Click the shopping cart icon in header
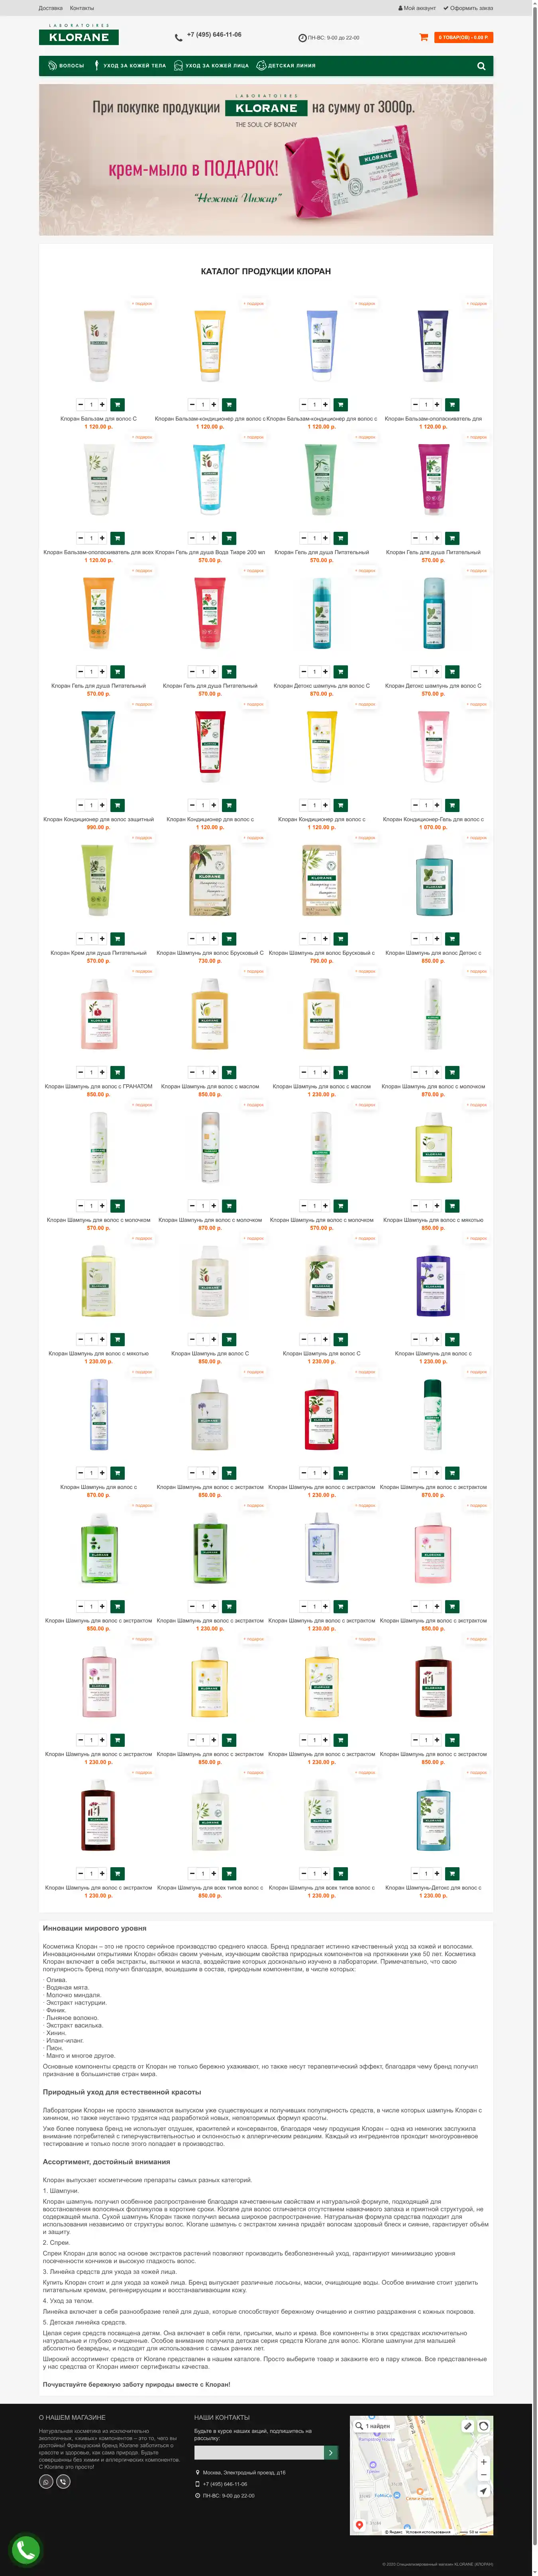538x2576 pixels. pyautogui.click(x=424, y=37)
